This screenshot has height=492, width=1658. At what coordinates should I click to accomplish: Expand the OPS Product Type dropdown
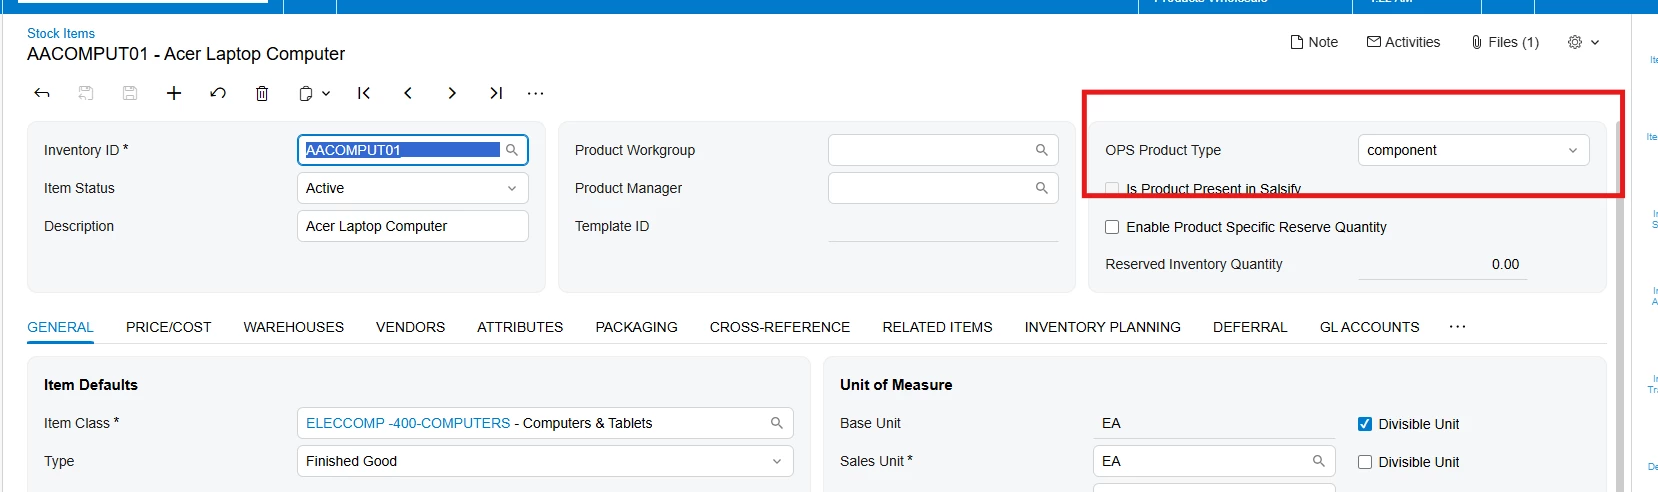(1473, 150)
